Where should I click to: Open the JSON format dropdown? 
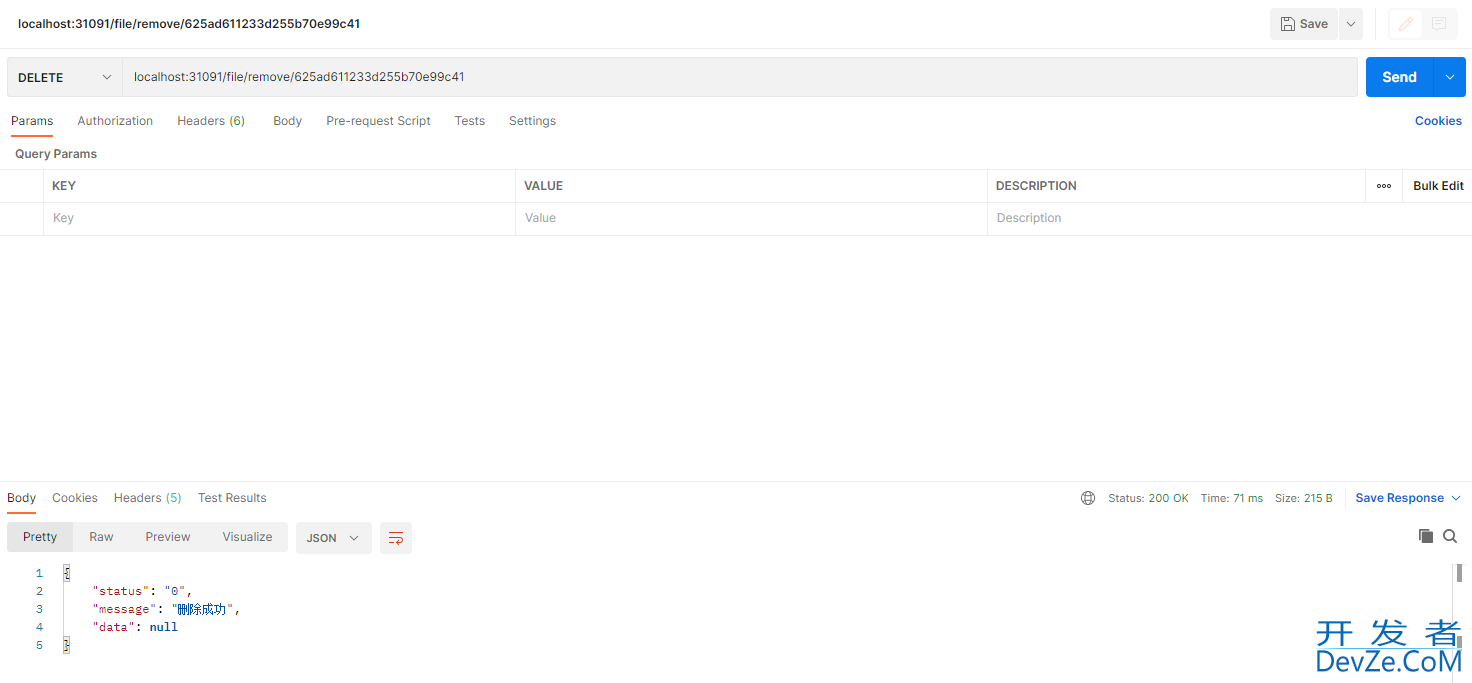tap(334, 538)
